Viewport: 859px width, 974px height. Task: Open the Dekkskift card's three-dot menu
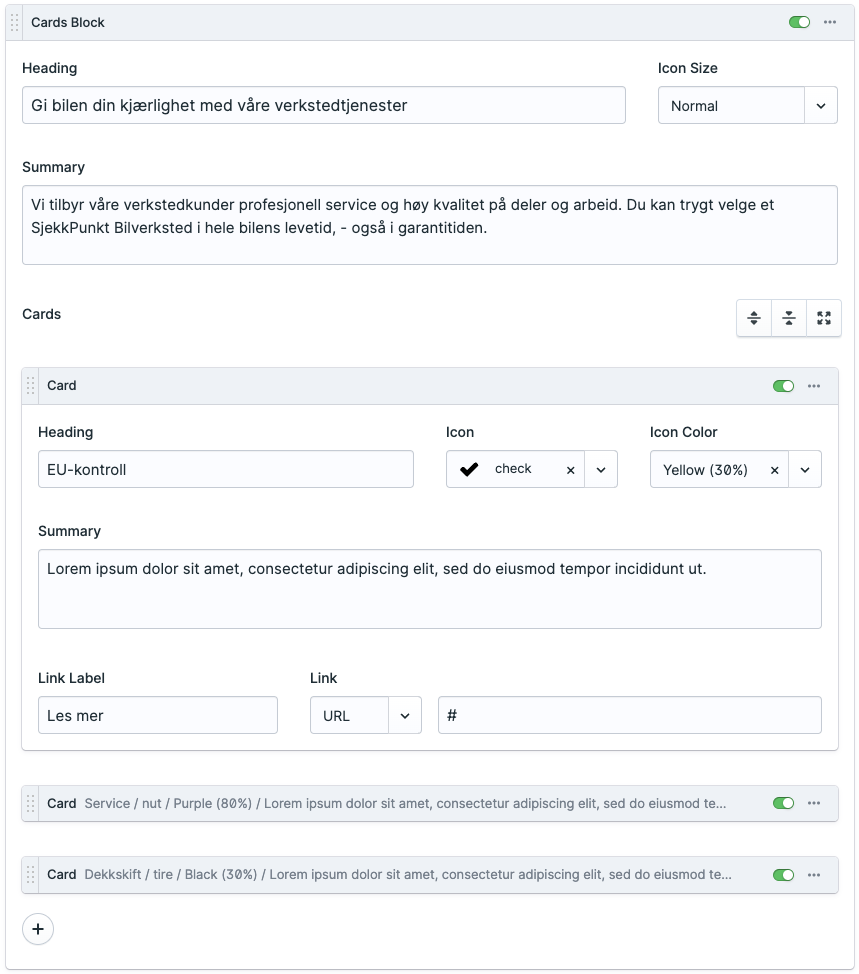[814, 875]
